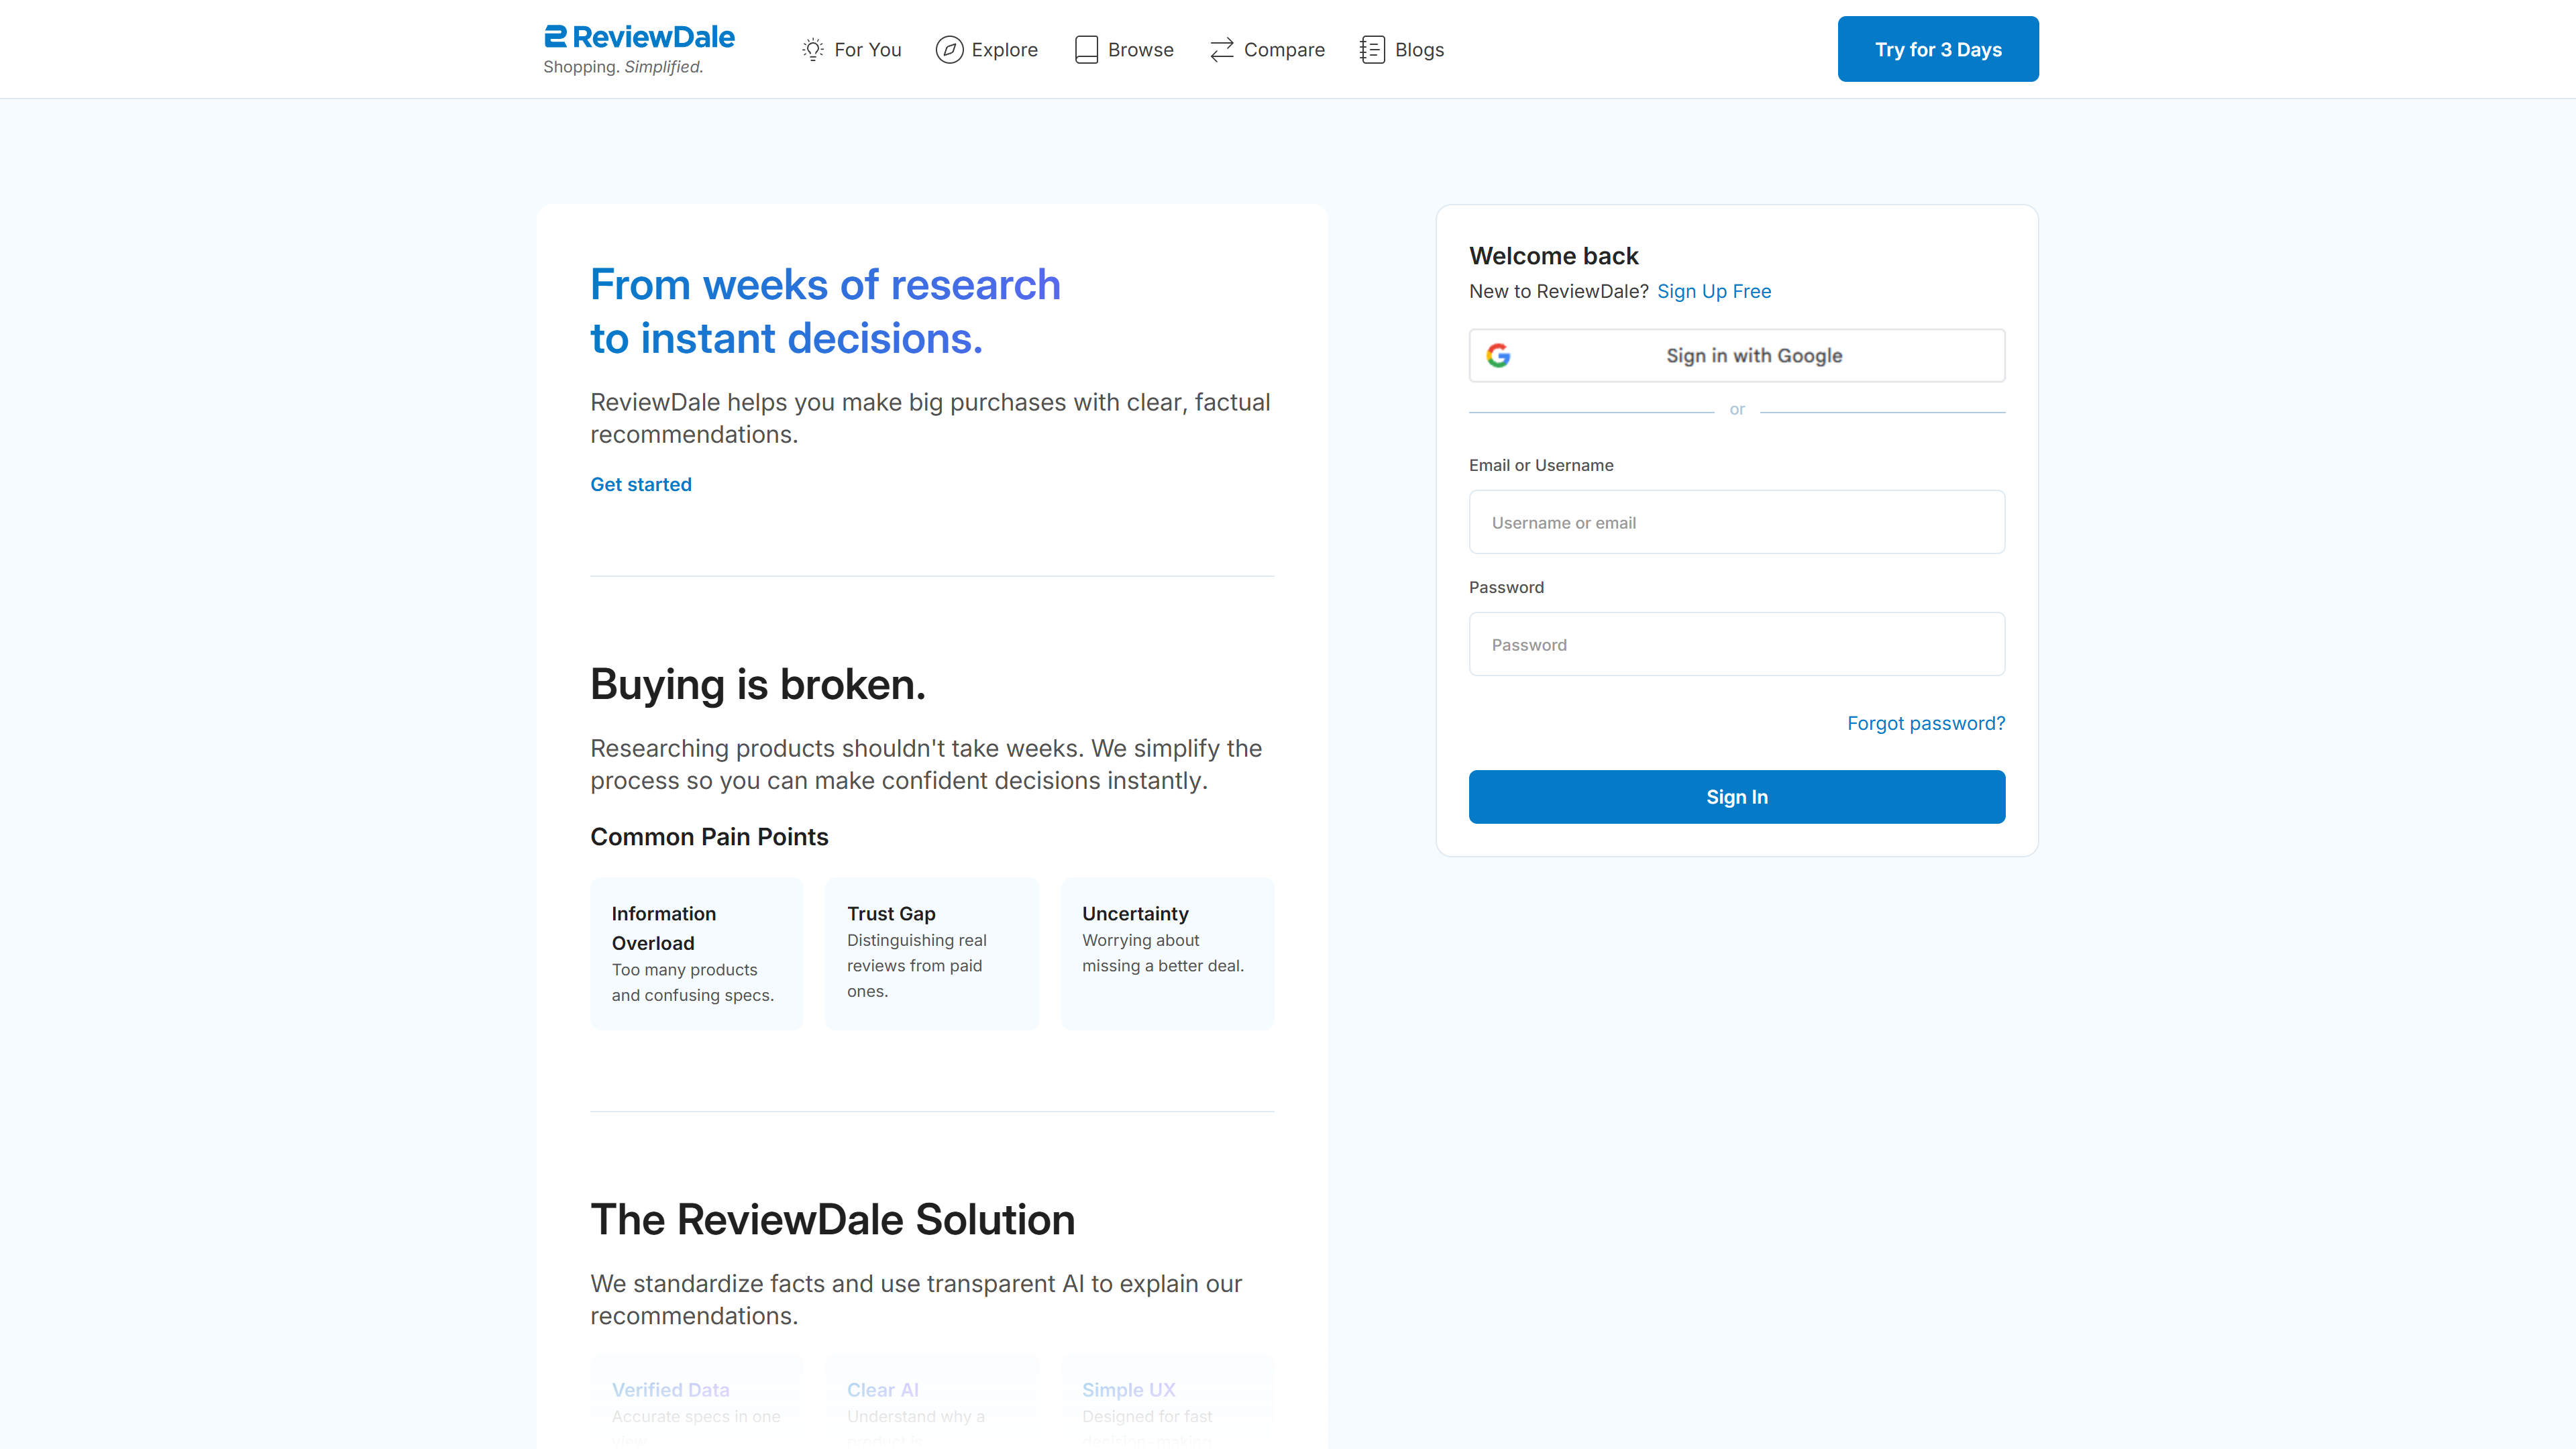Click the Compare arrows icon
The height and width of the screenshot is (1449, 2576).
(1222, 49)
